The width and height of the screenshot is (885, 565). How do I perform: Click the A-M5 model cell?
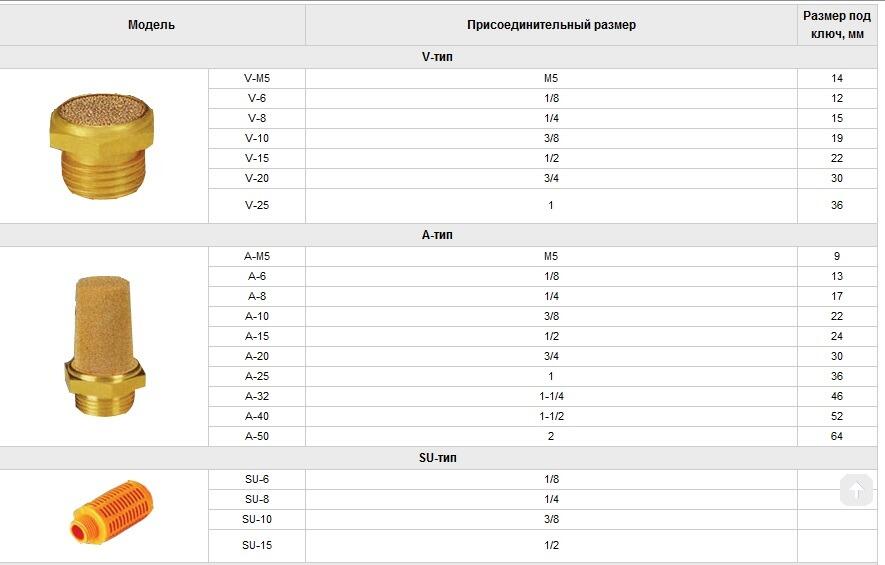pos(257,256)
